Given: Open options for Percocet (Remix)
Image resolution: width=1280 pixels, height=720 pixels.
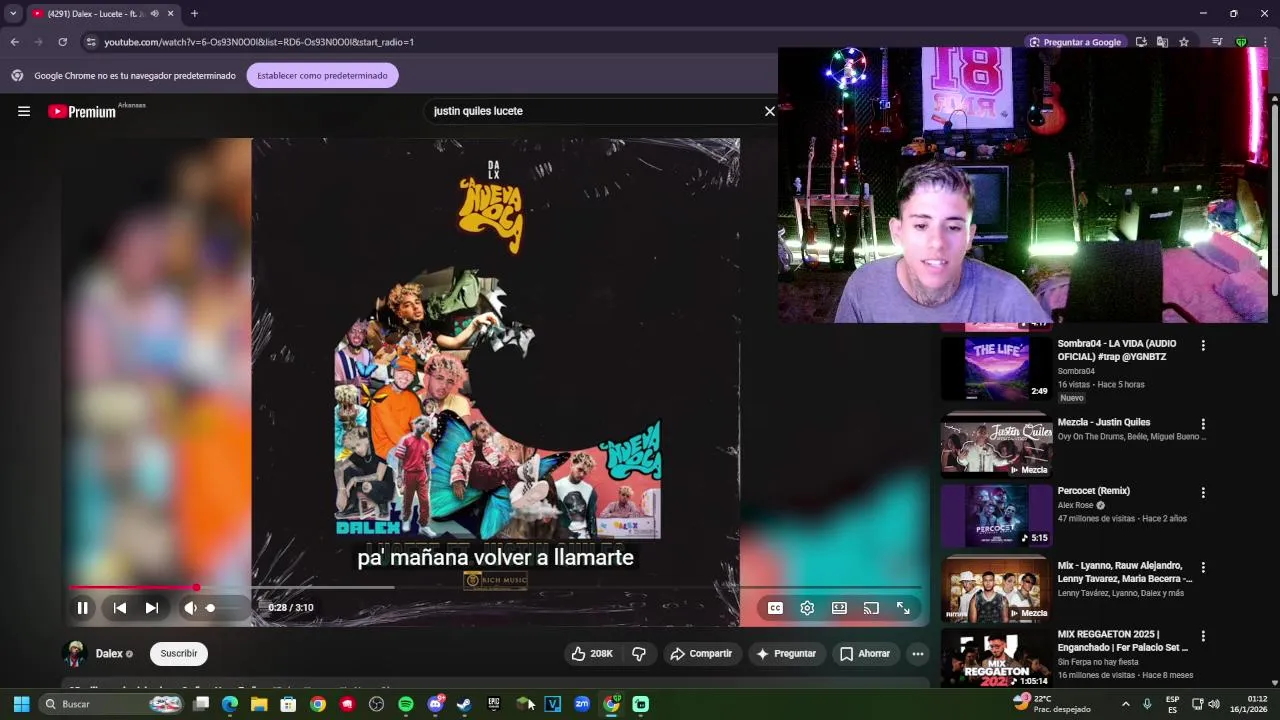Looking at the screenshot, I should 1203,493.
